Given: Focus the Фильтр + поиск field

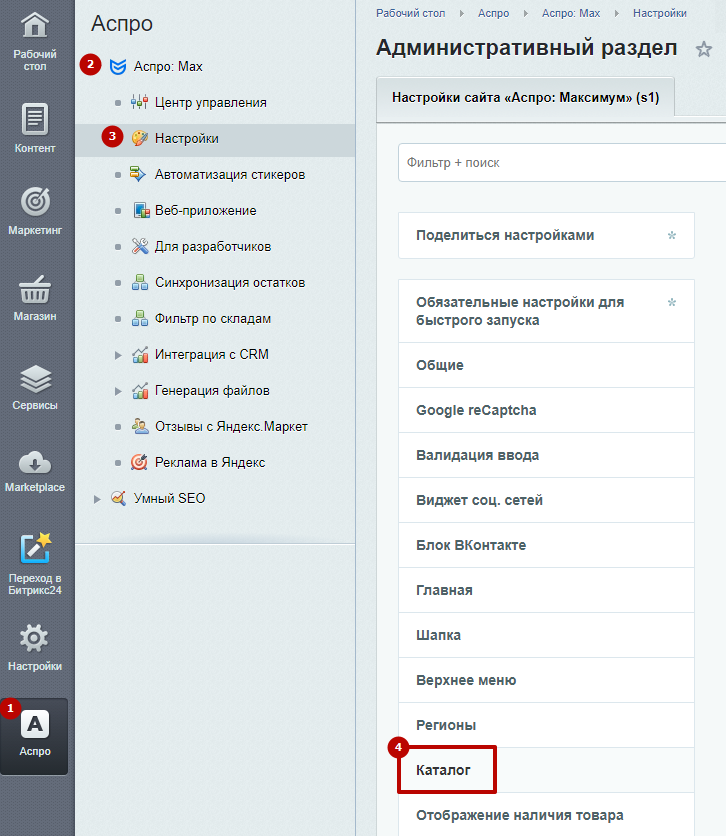Looking at the screenshot, I should click(x=562, y=163).
